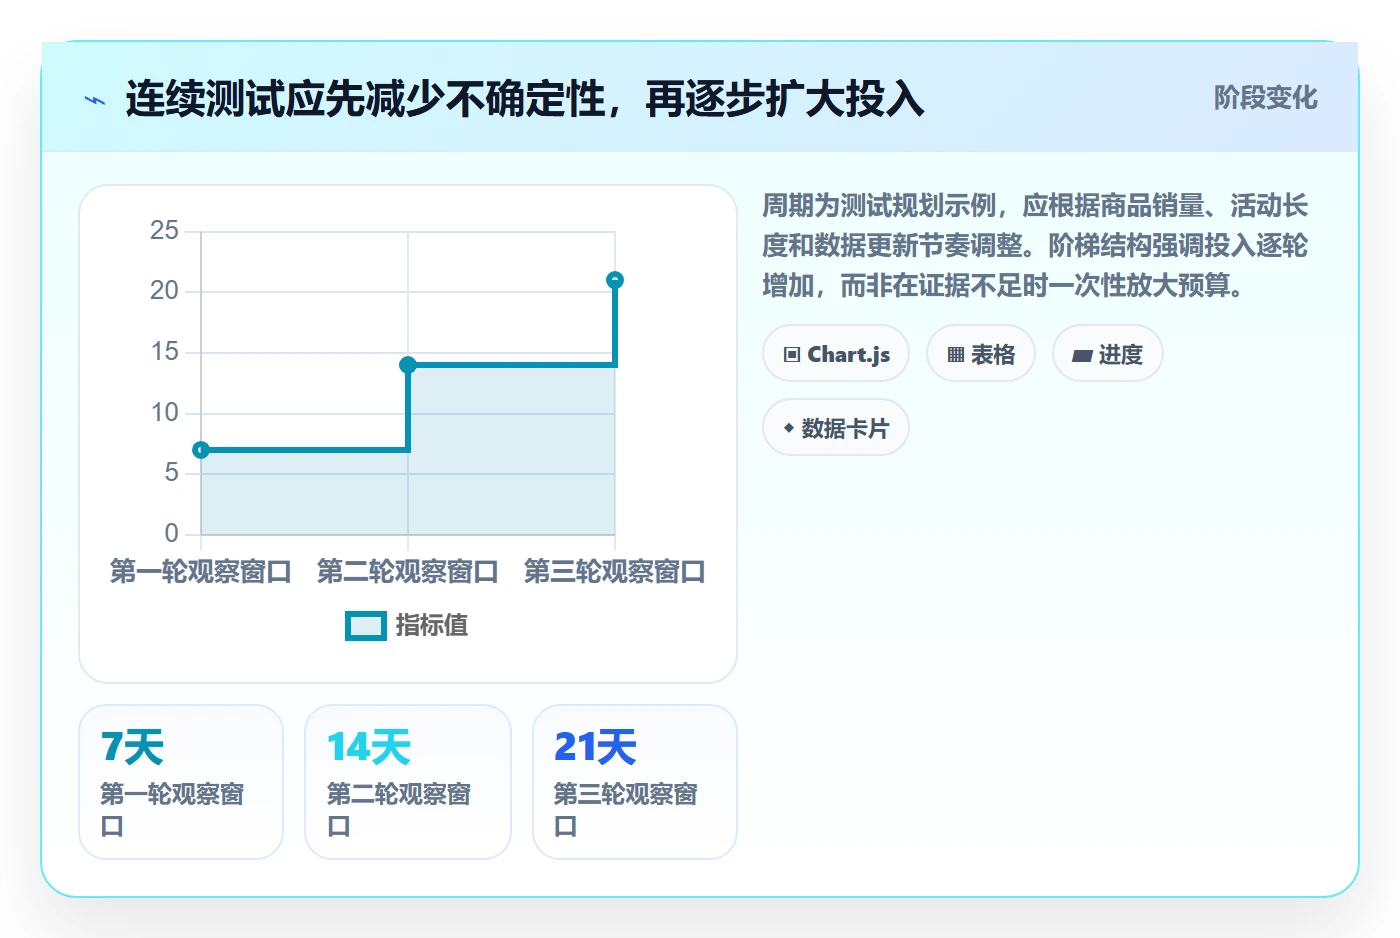Viewport: 1400px width, 938px height.
Task: Click the description paragraph starting 周期为测试规划示例
Action: click(x=1035, y=246)
